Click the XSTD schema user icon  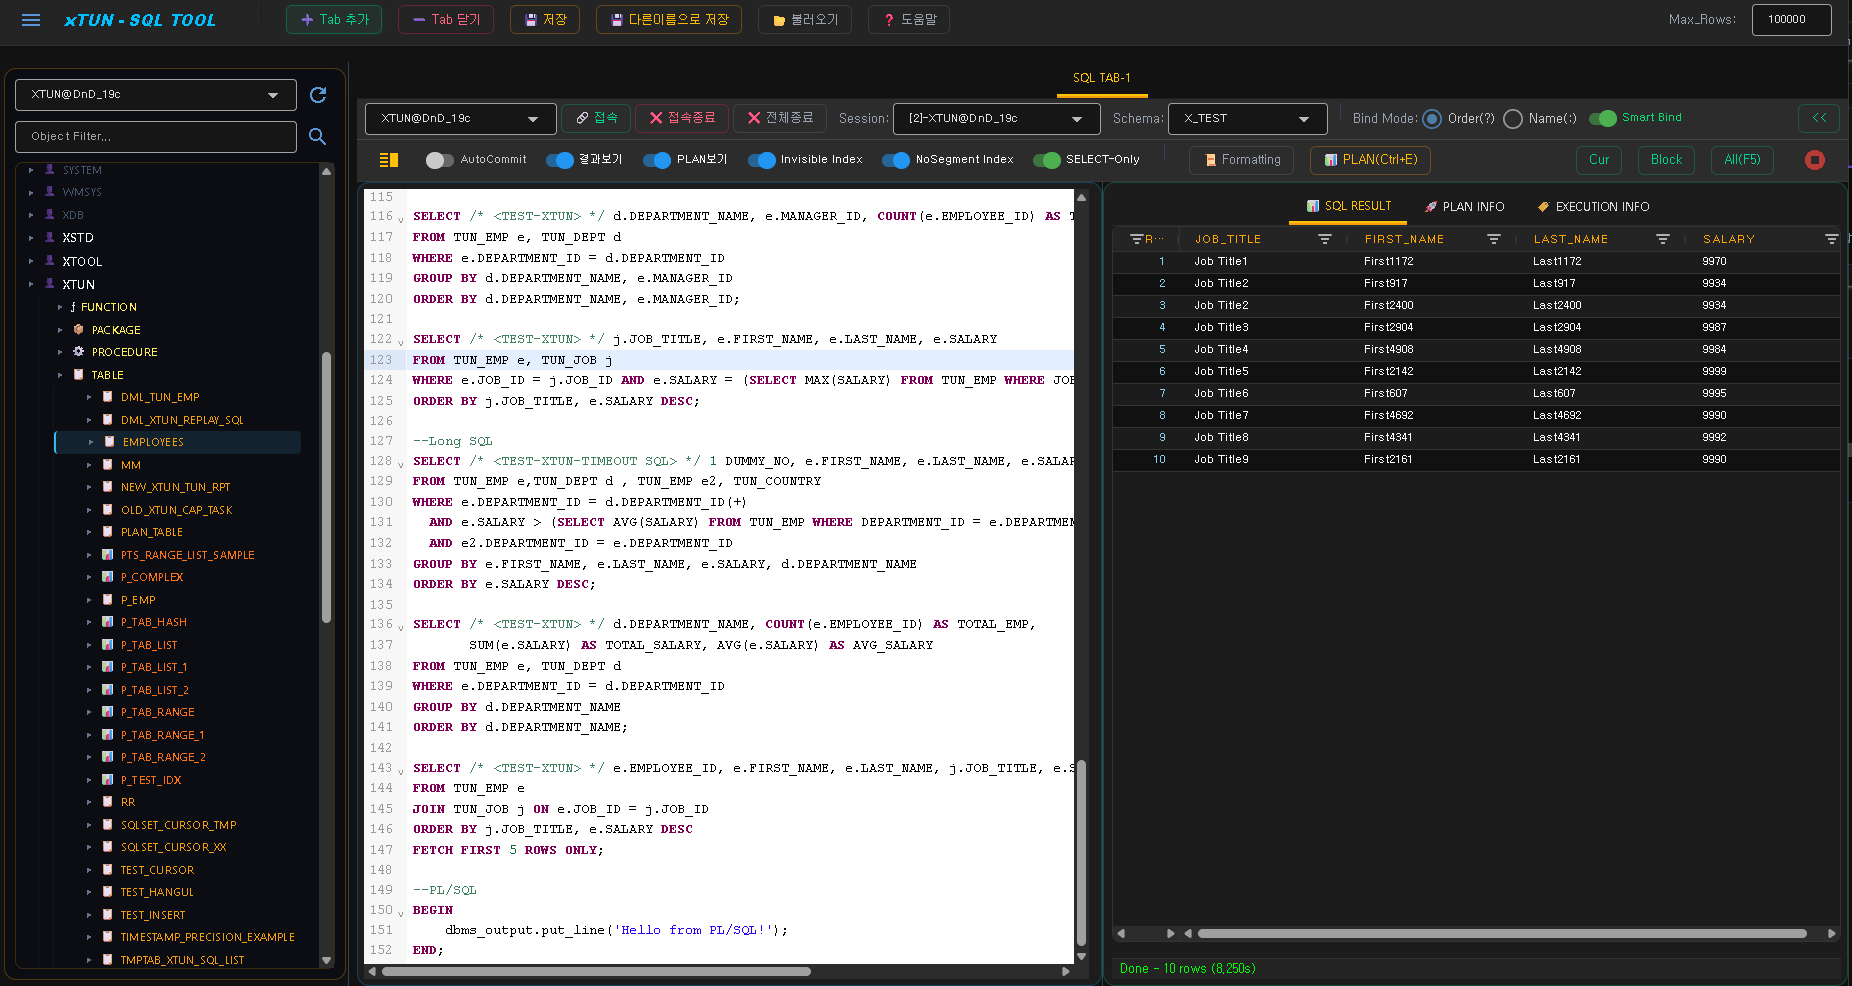[50, 237]
